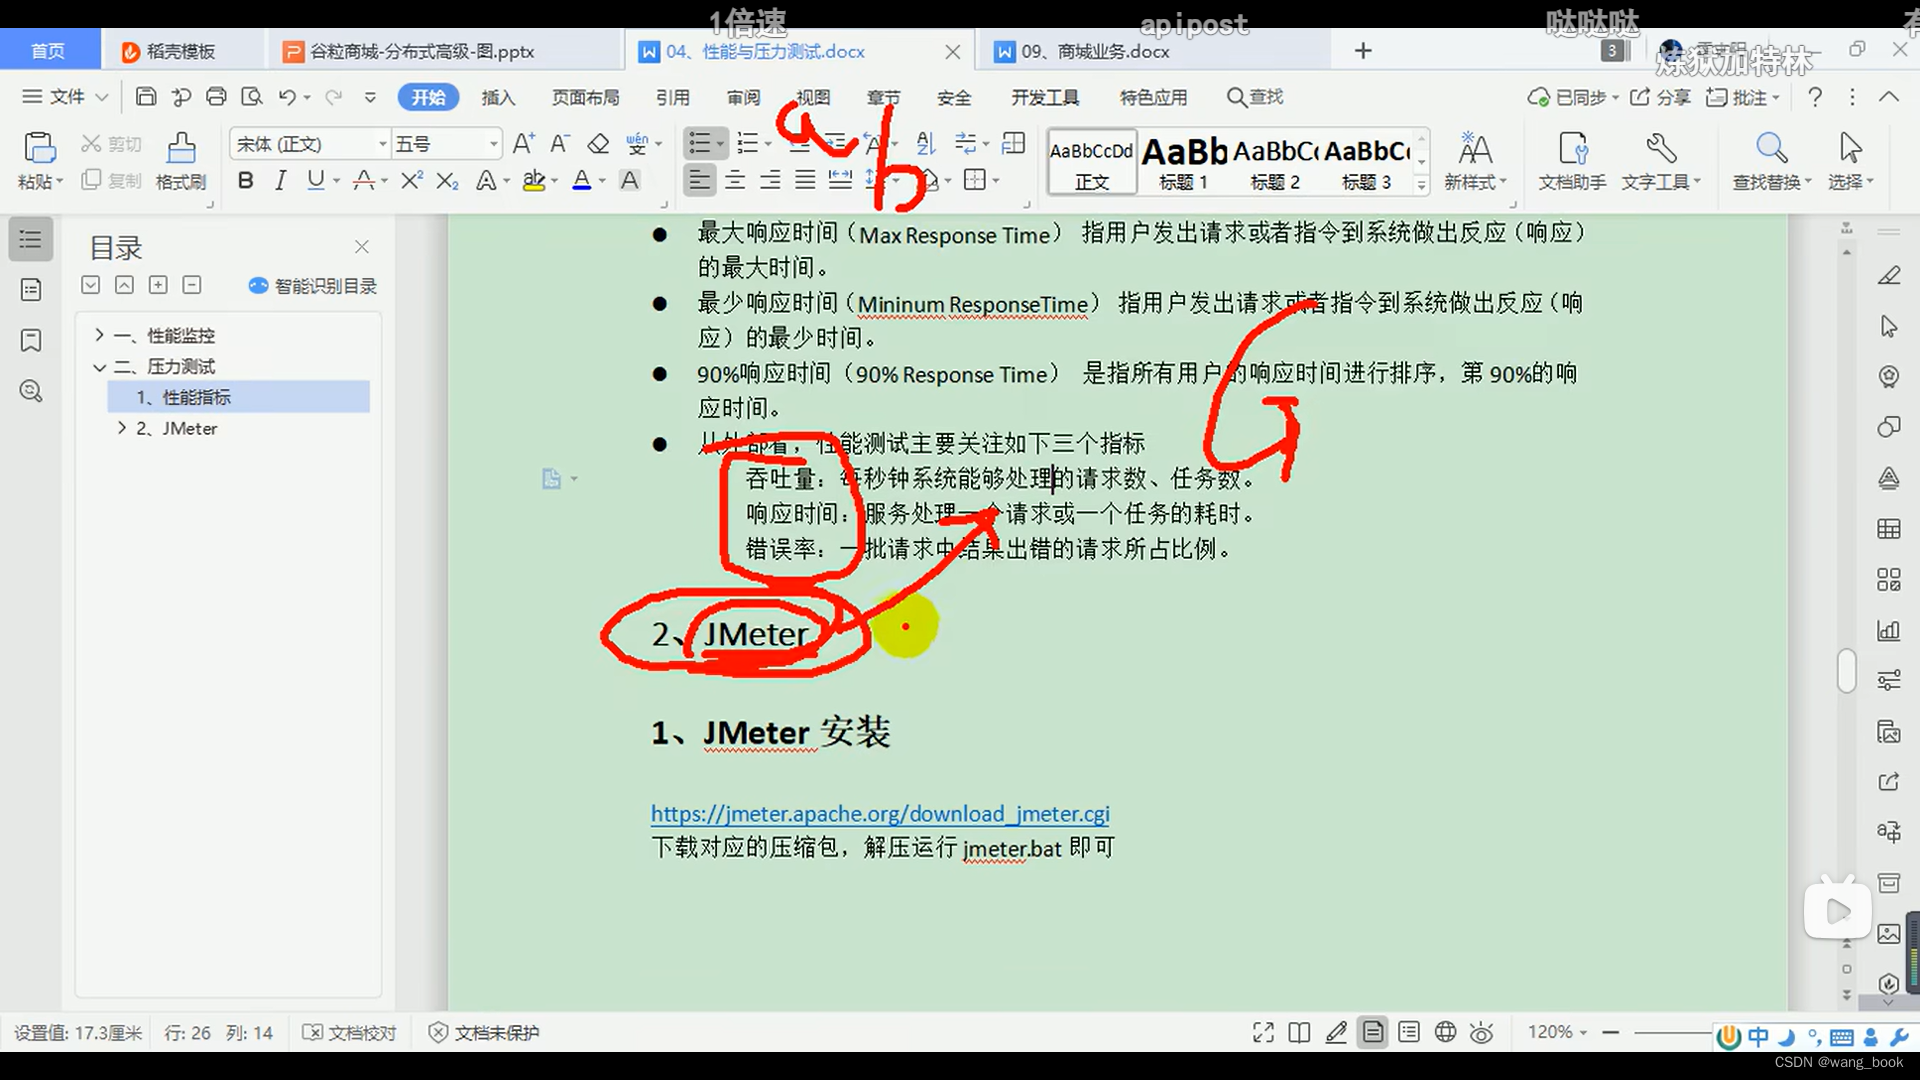Viewport: 1920px width, 1080px height.
Task: Collapse 二、压力测试 in outline tree
Action: point(99,367)
